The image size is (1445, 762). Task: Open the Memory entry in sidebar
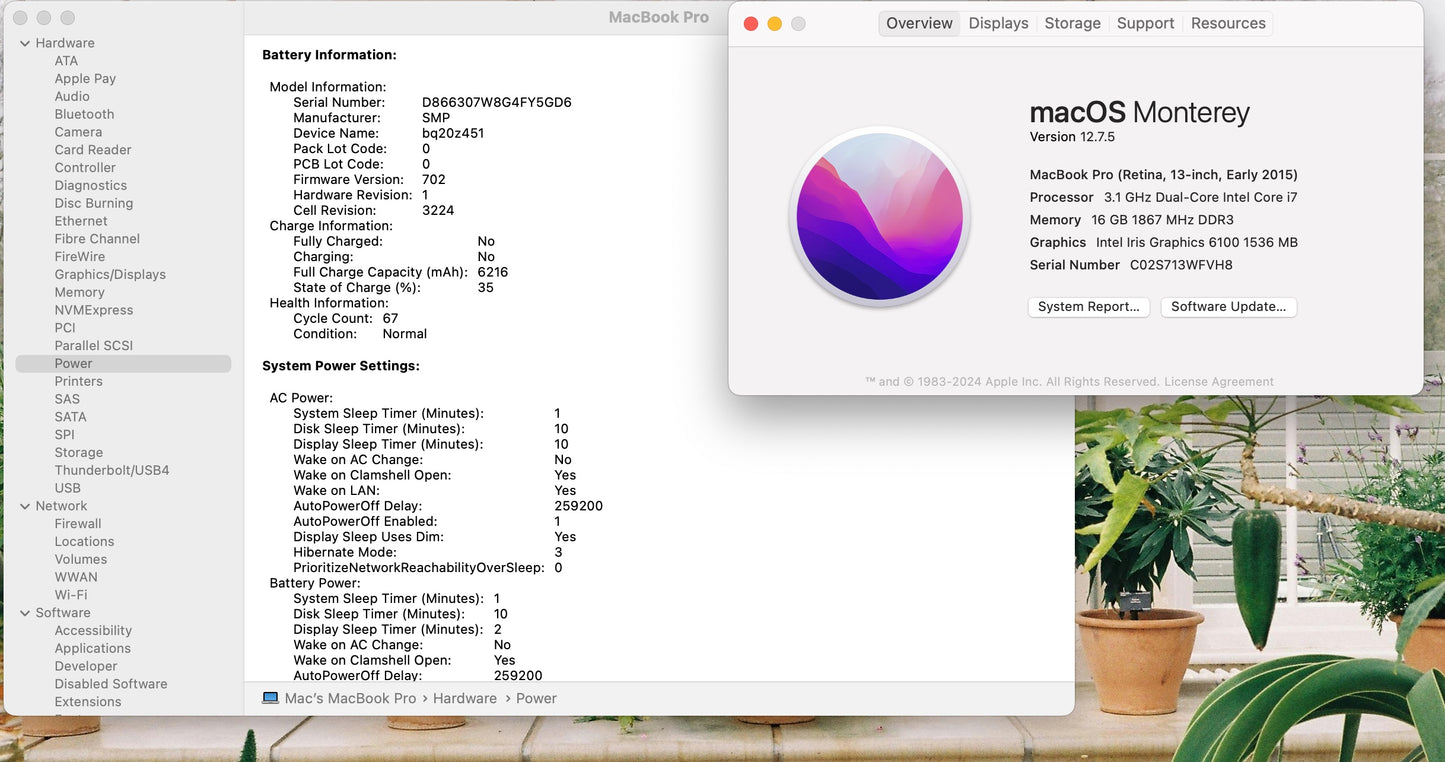[79, 292]
